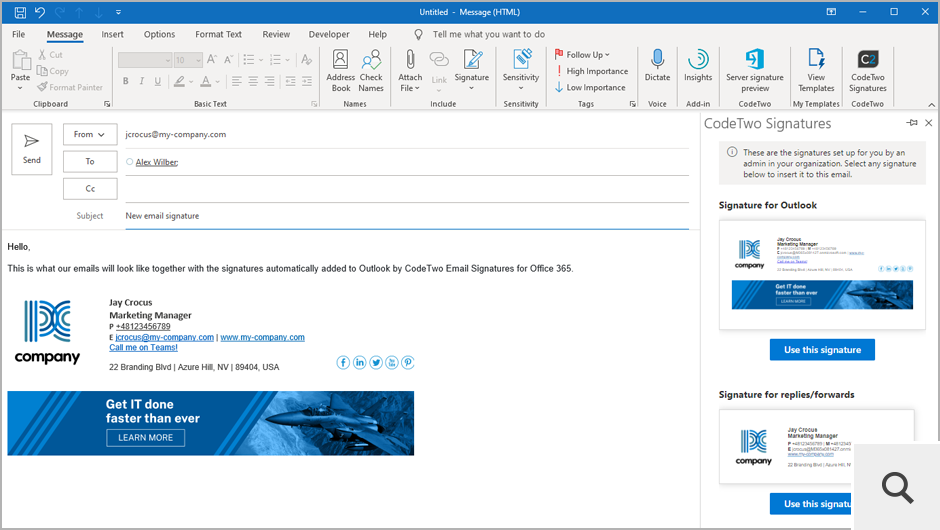Switch to the Options tab
Image resolution: width=940 pixels, height=530 pixels.
[x=159, y=34]
